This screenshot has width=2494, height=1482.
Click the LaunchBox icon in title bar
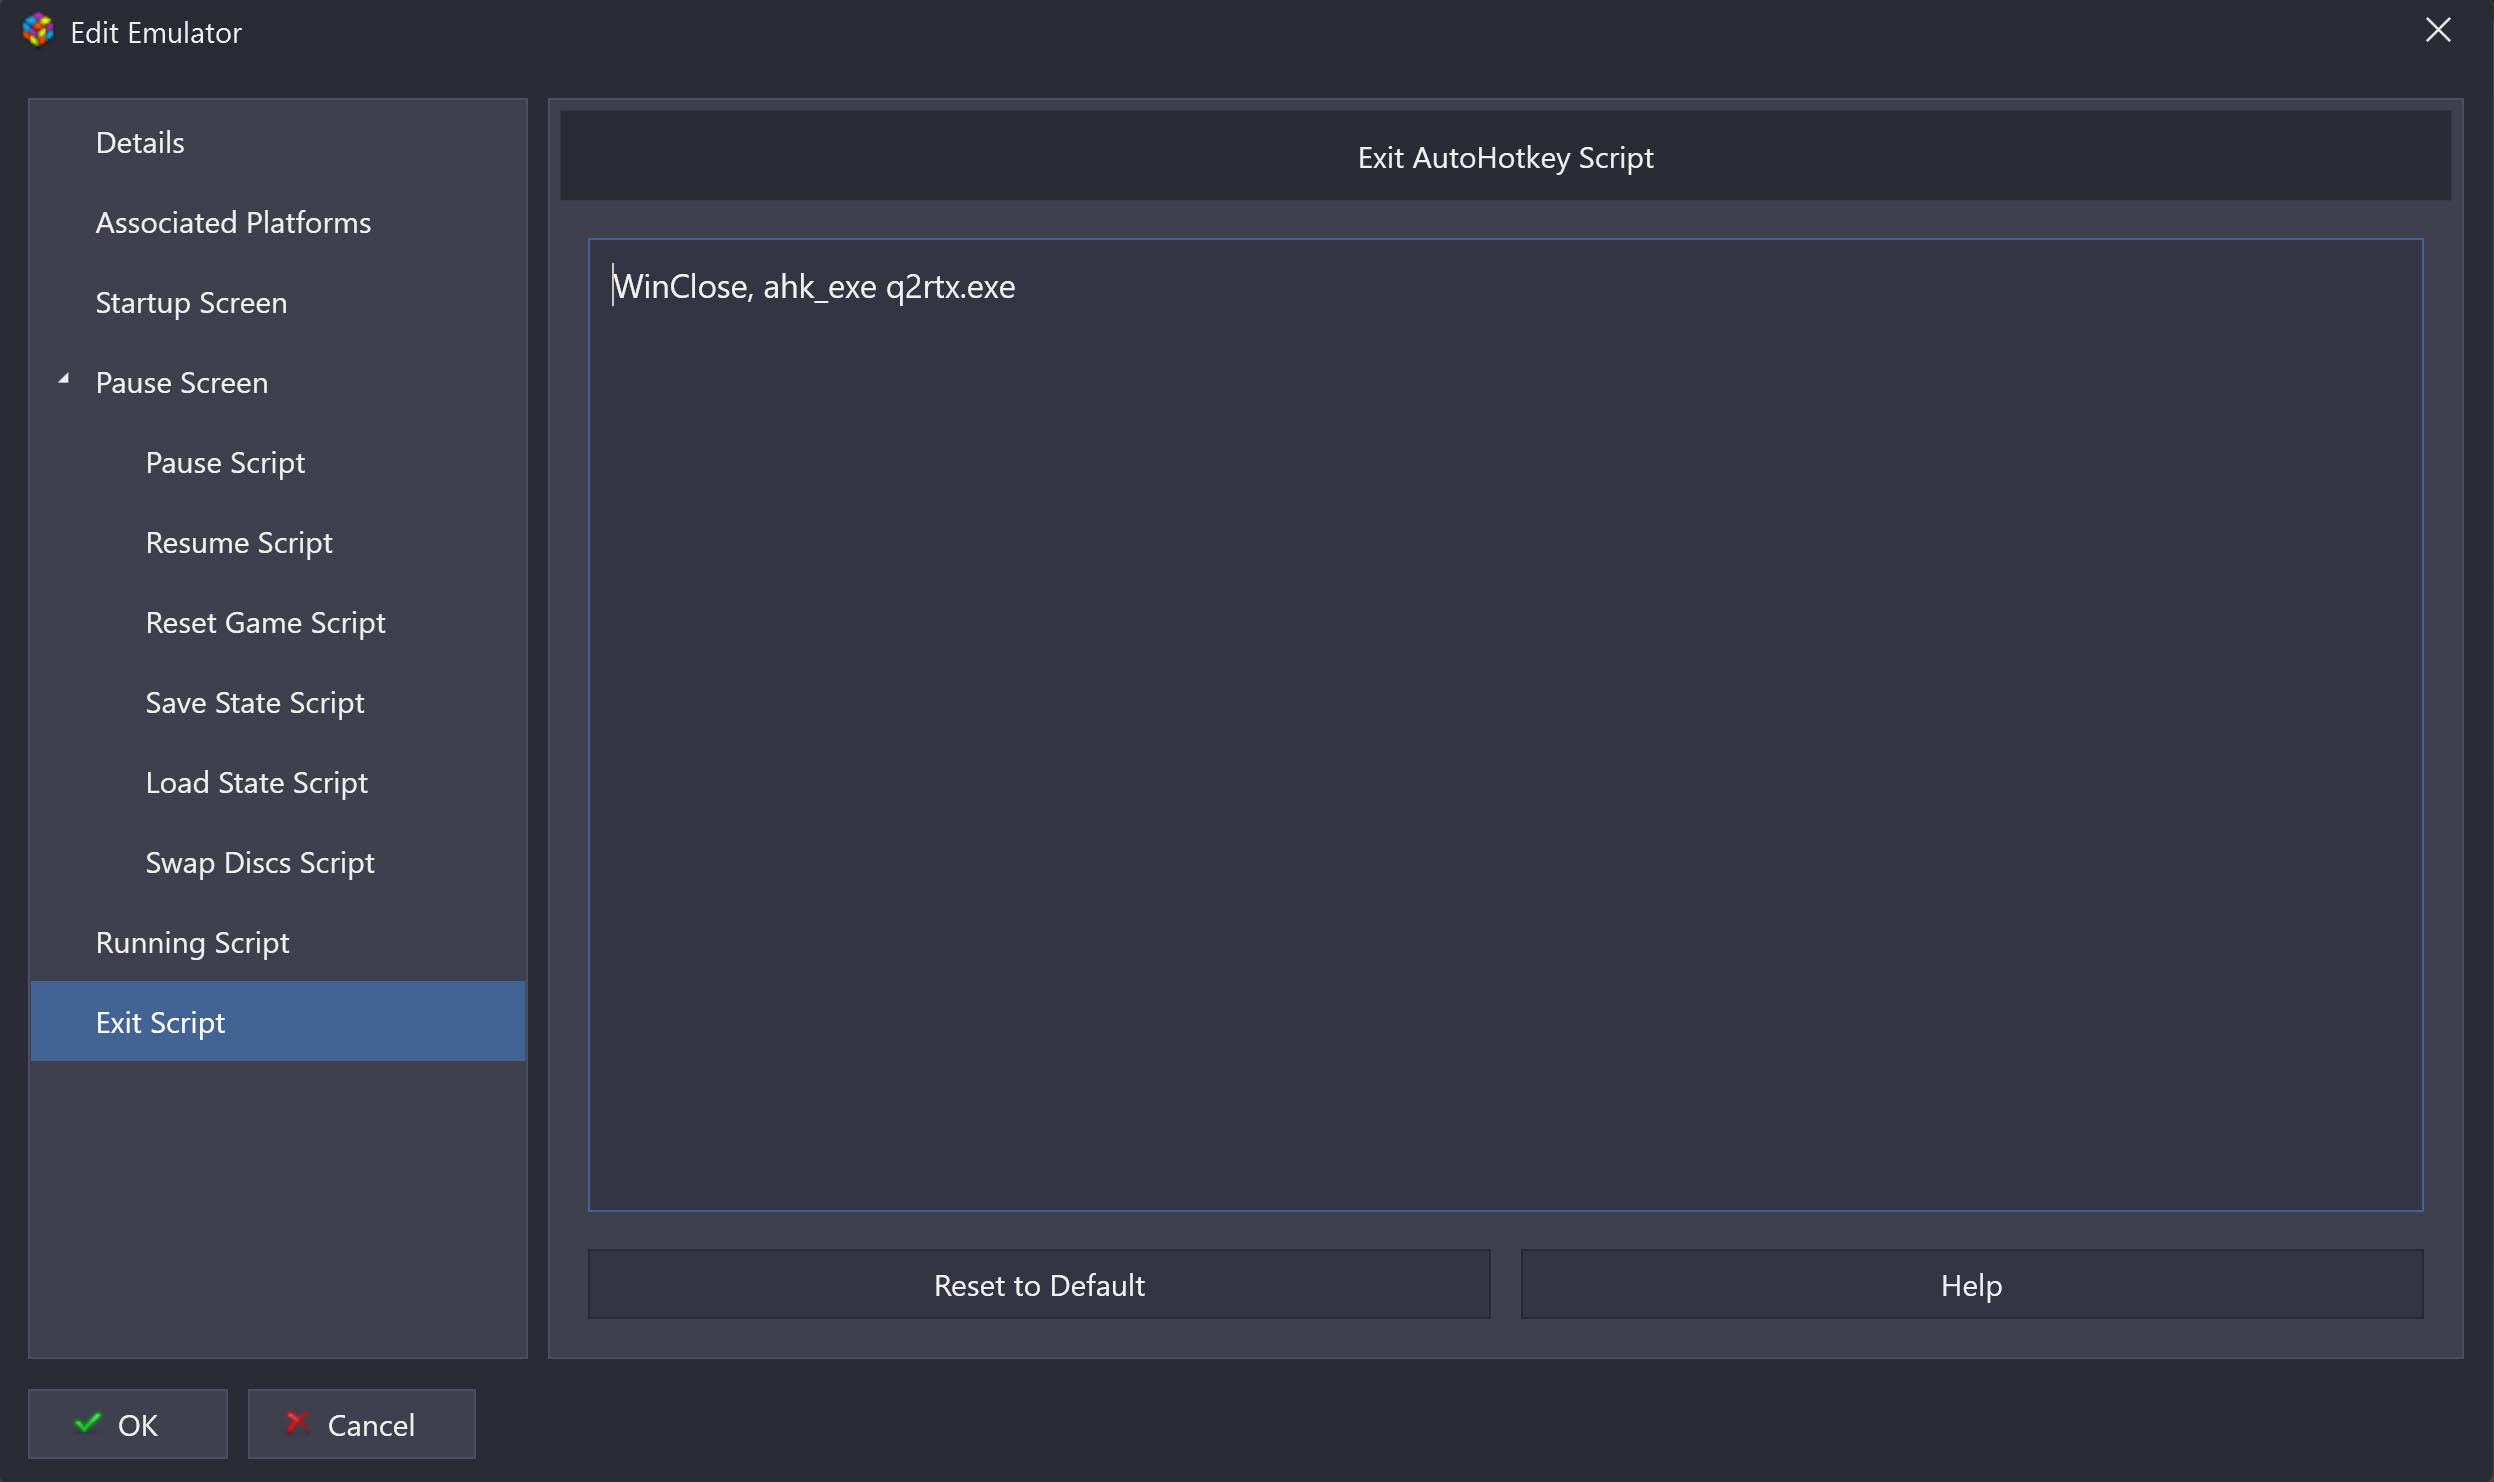pos(38,31)
